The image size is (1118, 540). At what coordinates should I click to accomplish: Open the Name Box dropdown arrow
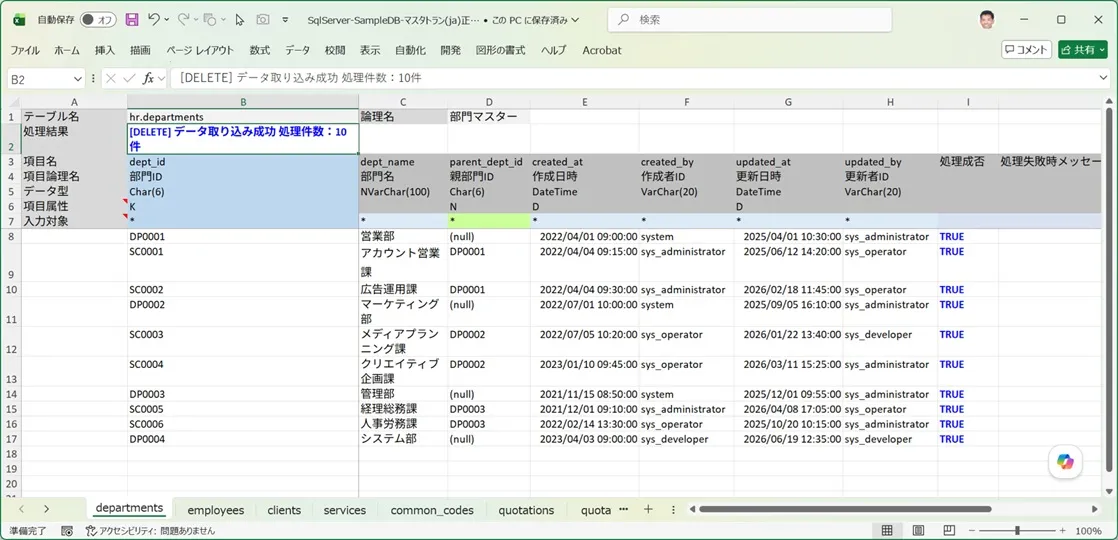(x=78, y=78)
